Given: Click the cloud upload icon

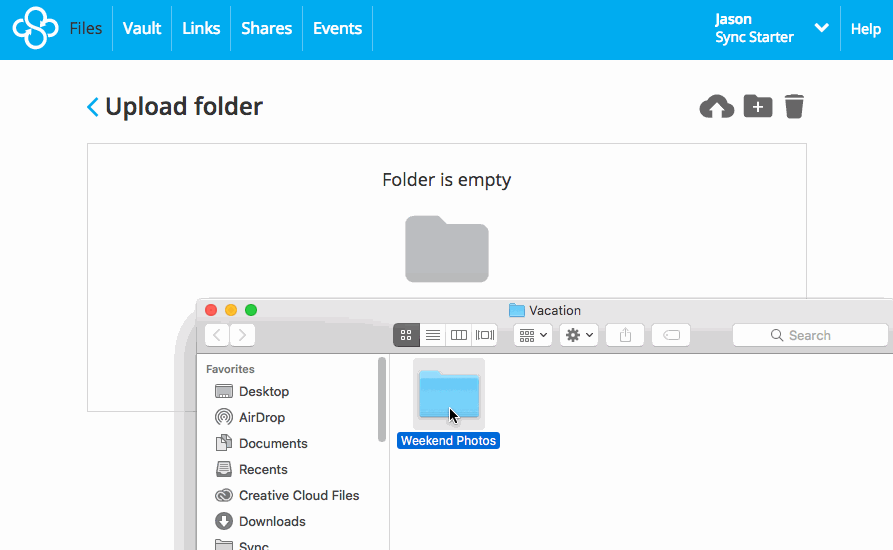Looking at the screenshot, I should point(716,107).
